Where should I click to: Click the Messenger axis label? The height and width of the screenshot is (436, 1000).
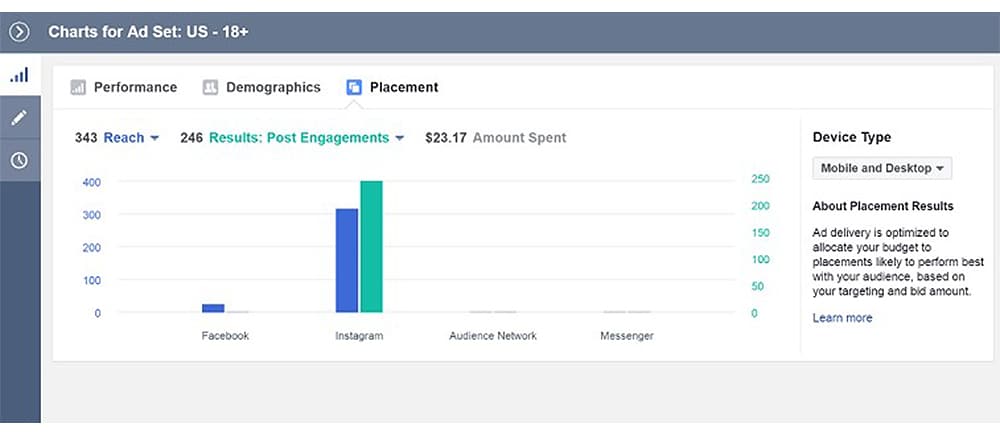point(627,336)
